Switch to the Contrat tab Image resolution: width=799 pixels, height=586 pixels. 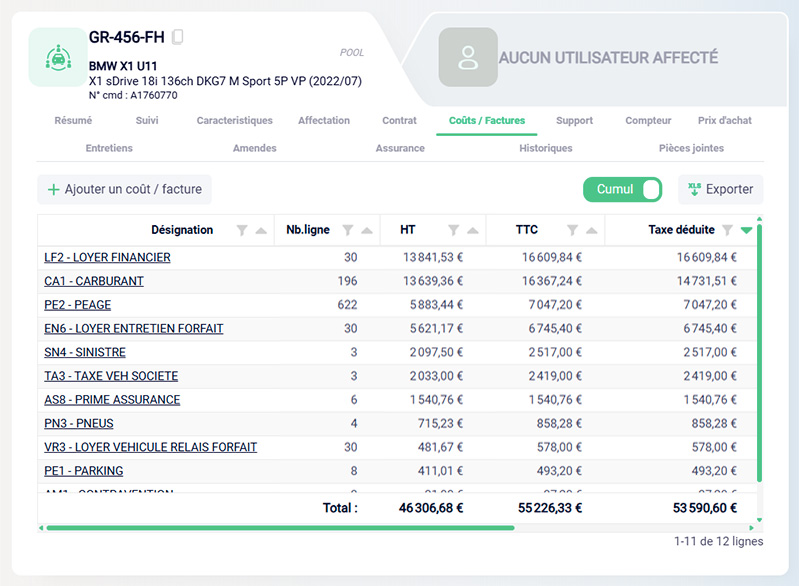pos(400,121)
